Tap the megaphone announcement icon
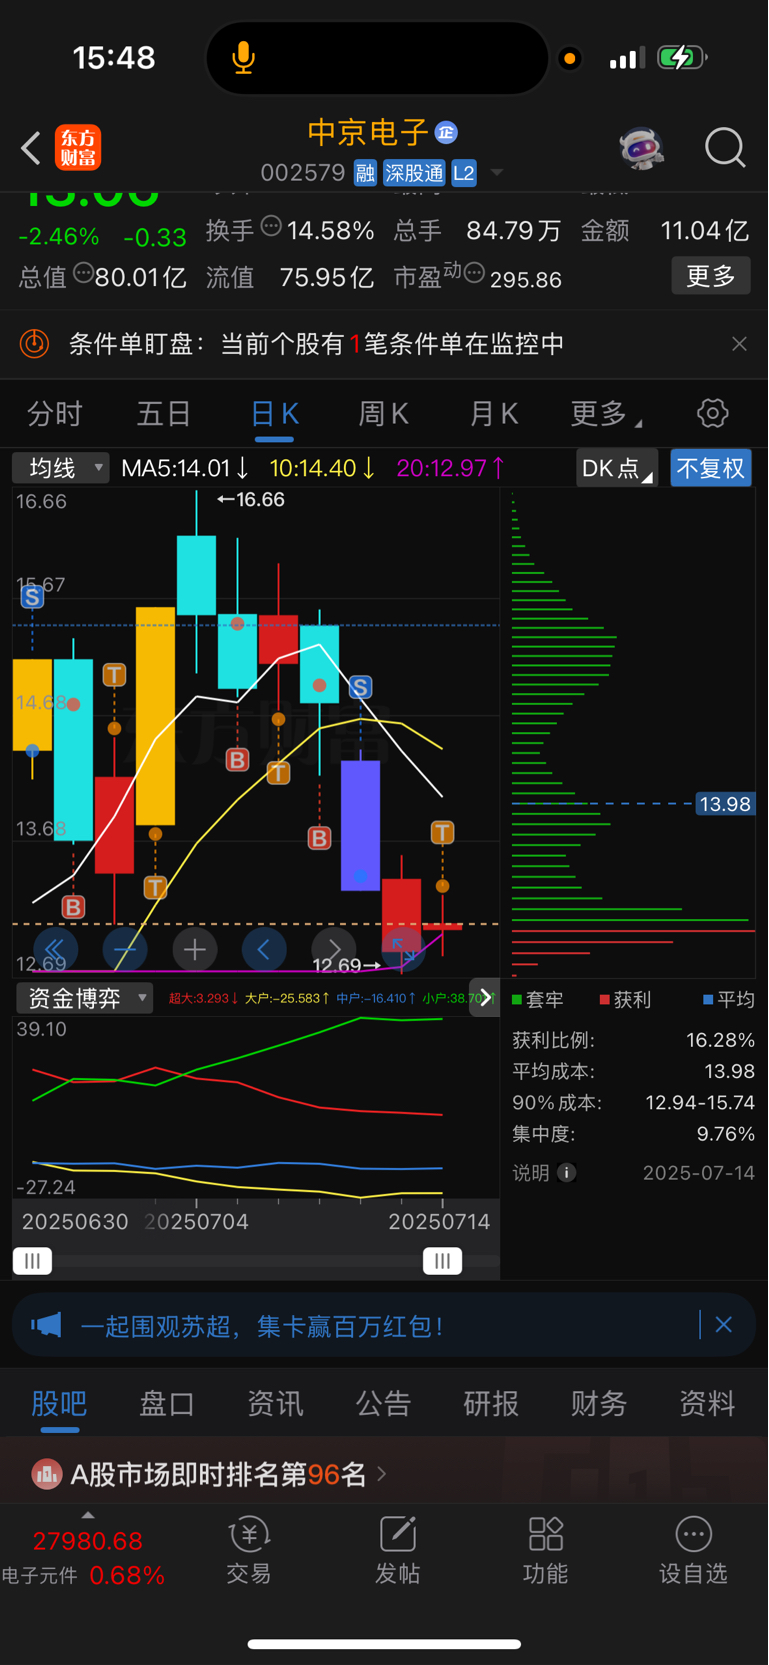 pyautogui.click(x=46, y=1326)
